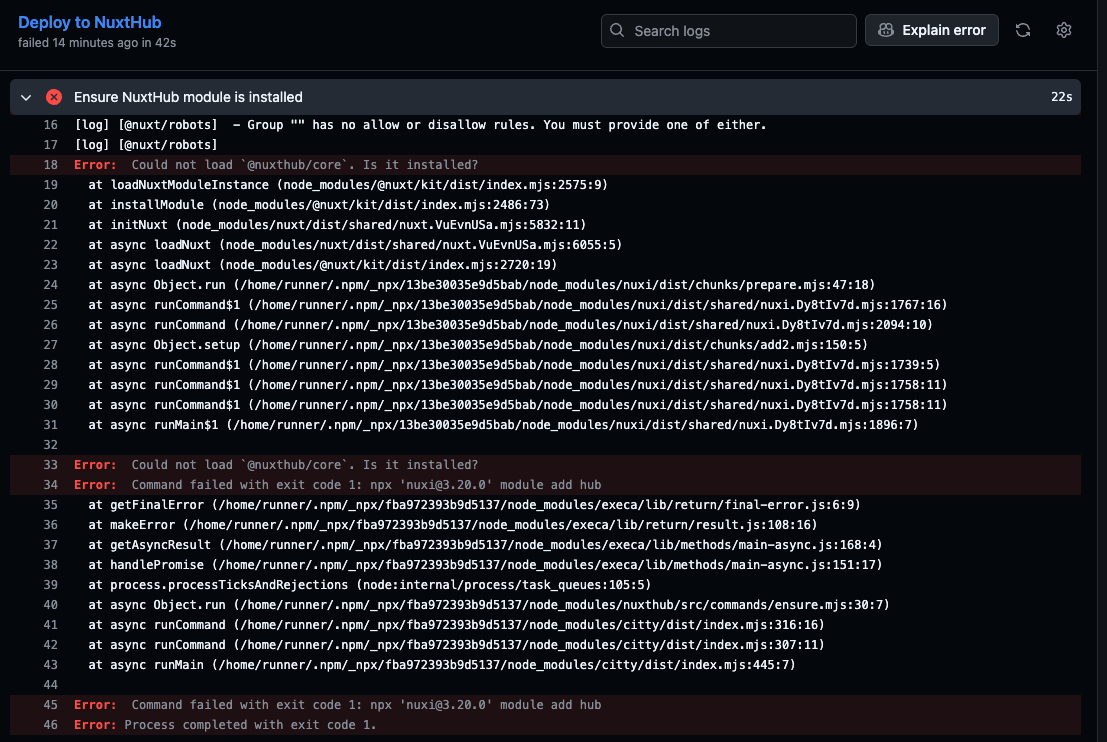Click the "async runCommand" nuxi 2094:10 stack line
Screen dimensions: 1107x742
pos(510,325)
